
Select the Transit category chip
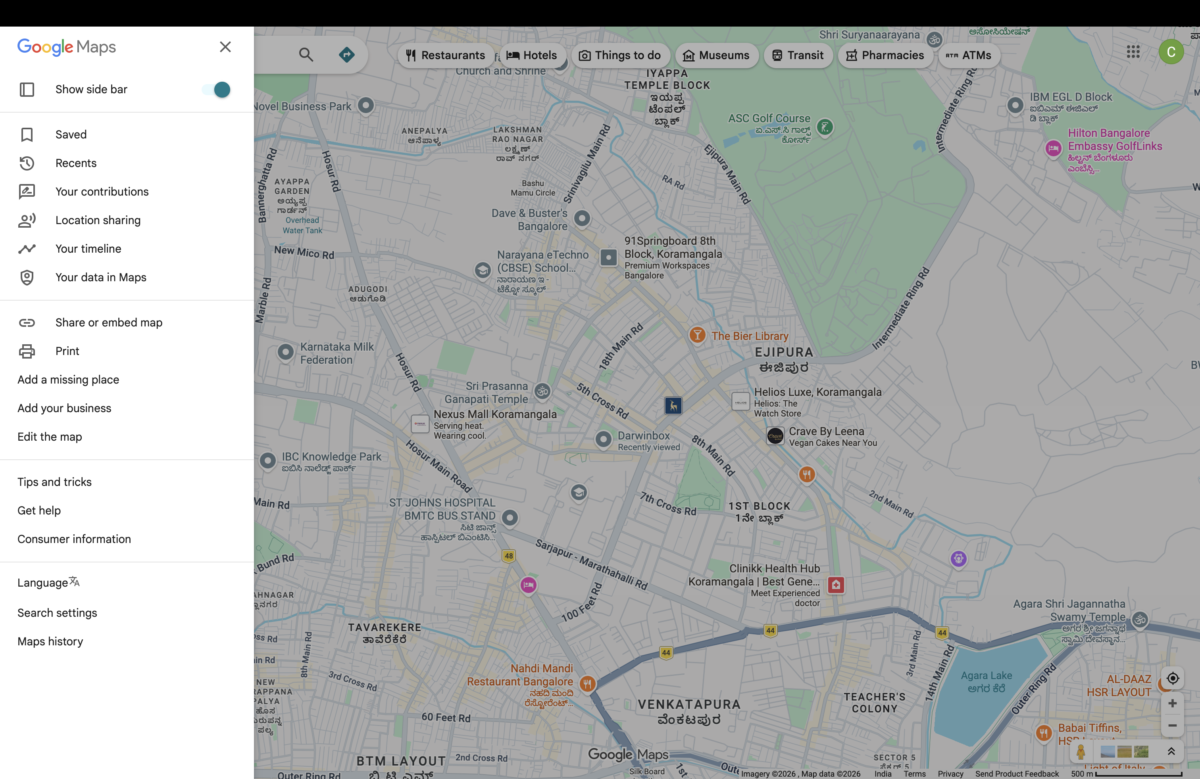[x=798, y=55]
